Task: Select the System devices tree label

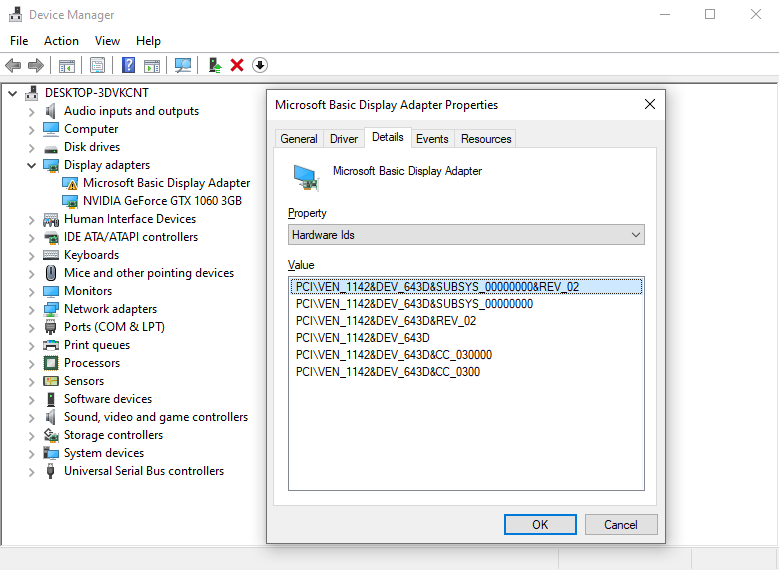Action: [104, 453]
